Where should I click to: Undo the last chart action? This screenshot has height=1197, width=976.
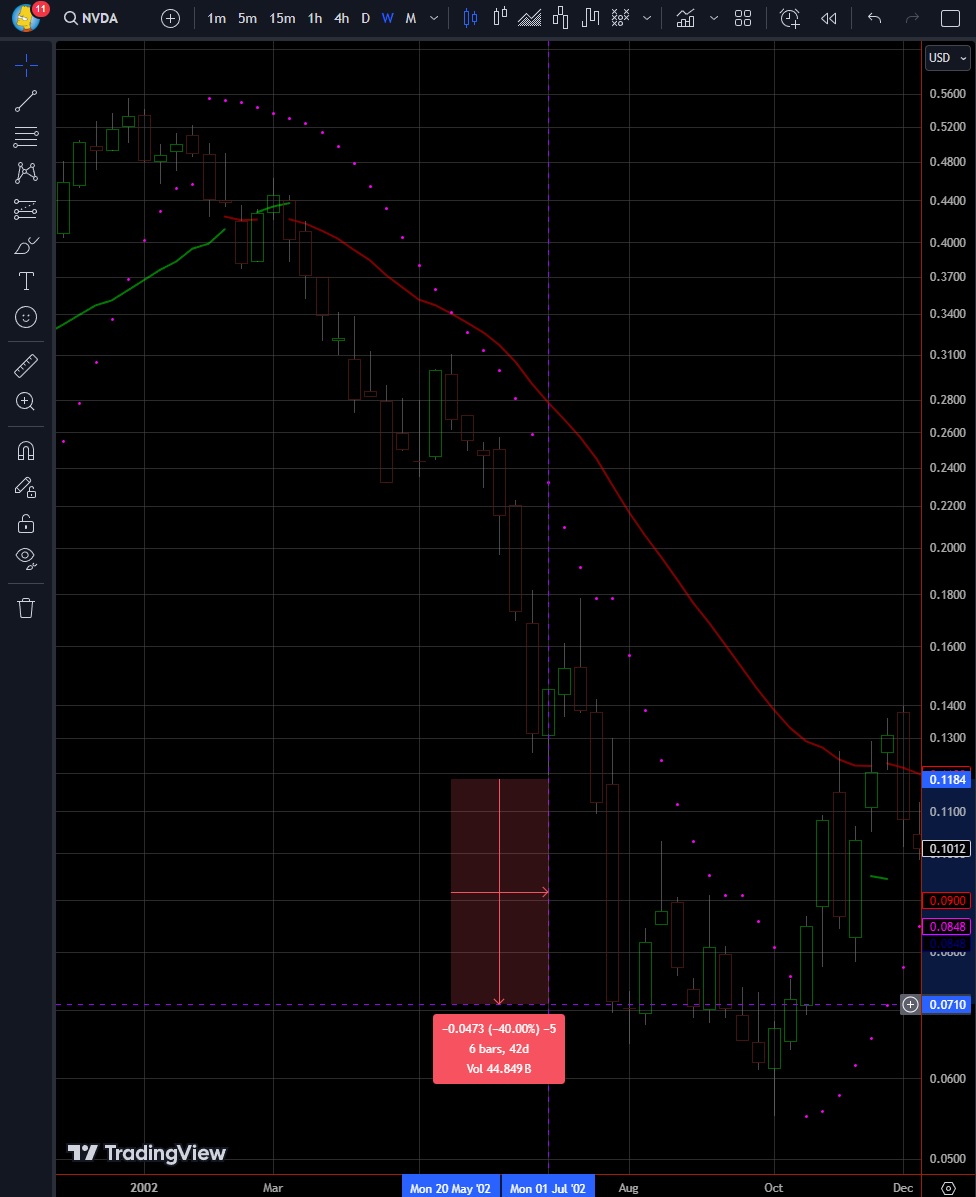pos(875,18)
